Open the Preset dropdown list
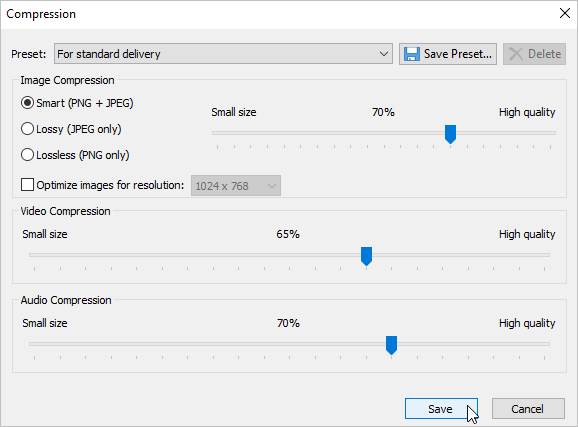This screenshot has height=427, width=578. pos(223,54)
